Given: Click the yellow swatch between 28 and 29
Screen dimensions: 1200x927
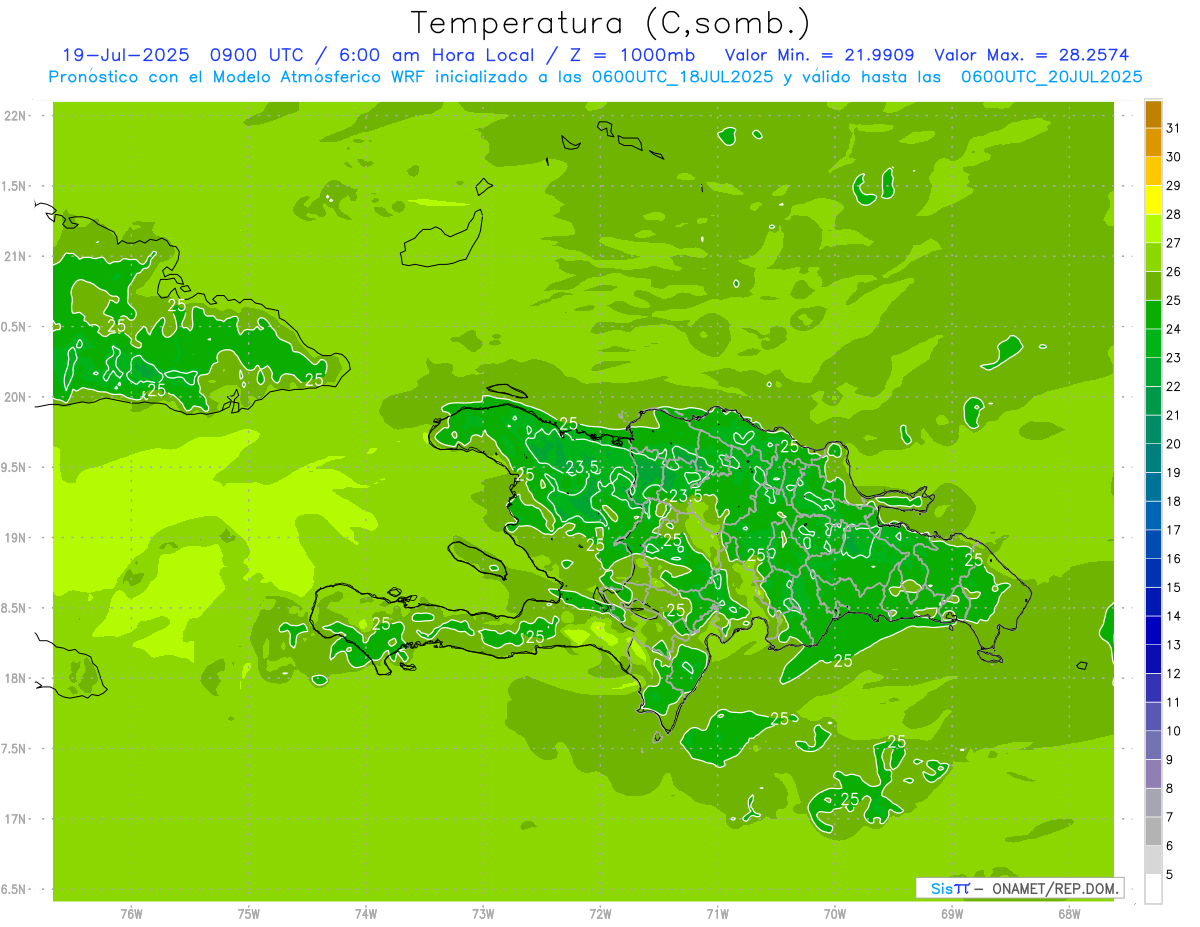Looking at the screenshot, I should coord(1153,200).
